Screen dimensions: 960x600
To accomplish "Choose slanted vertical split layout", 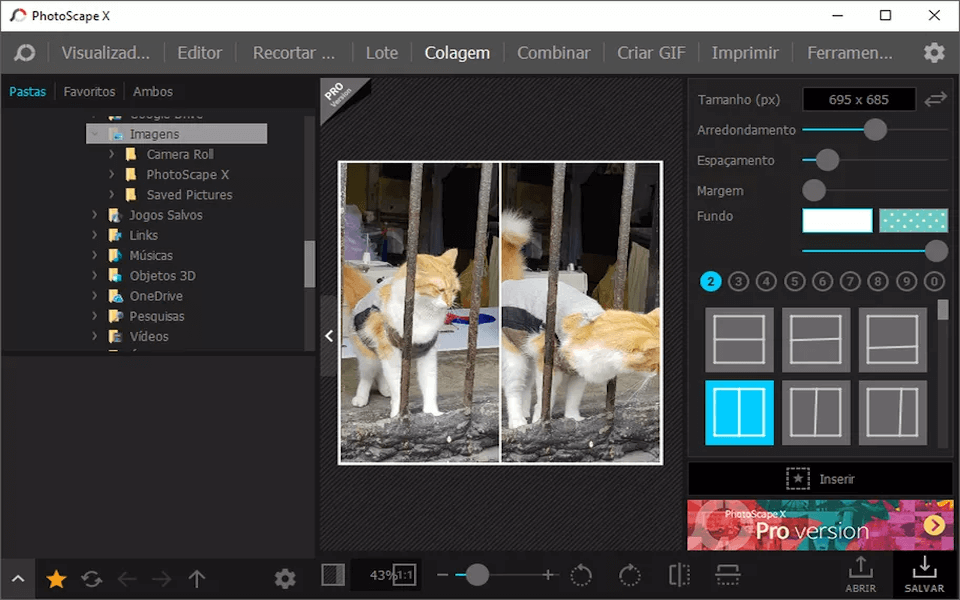I will click(x=816, y=413).
